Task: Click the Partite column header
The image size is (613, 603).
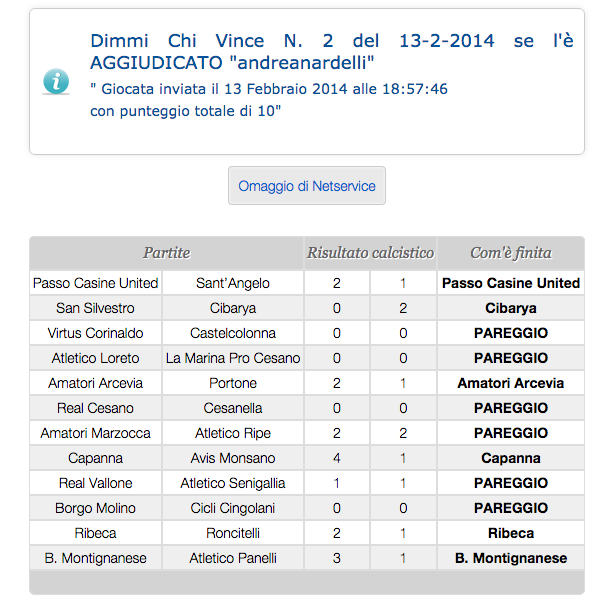Action: pyautogui.click(x=166, y=253)
